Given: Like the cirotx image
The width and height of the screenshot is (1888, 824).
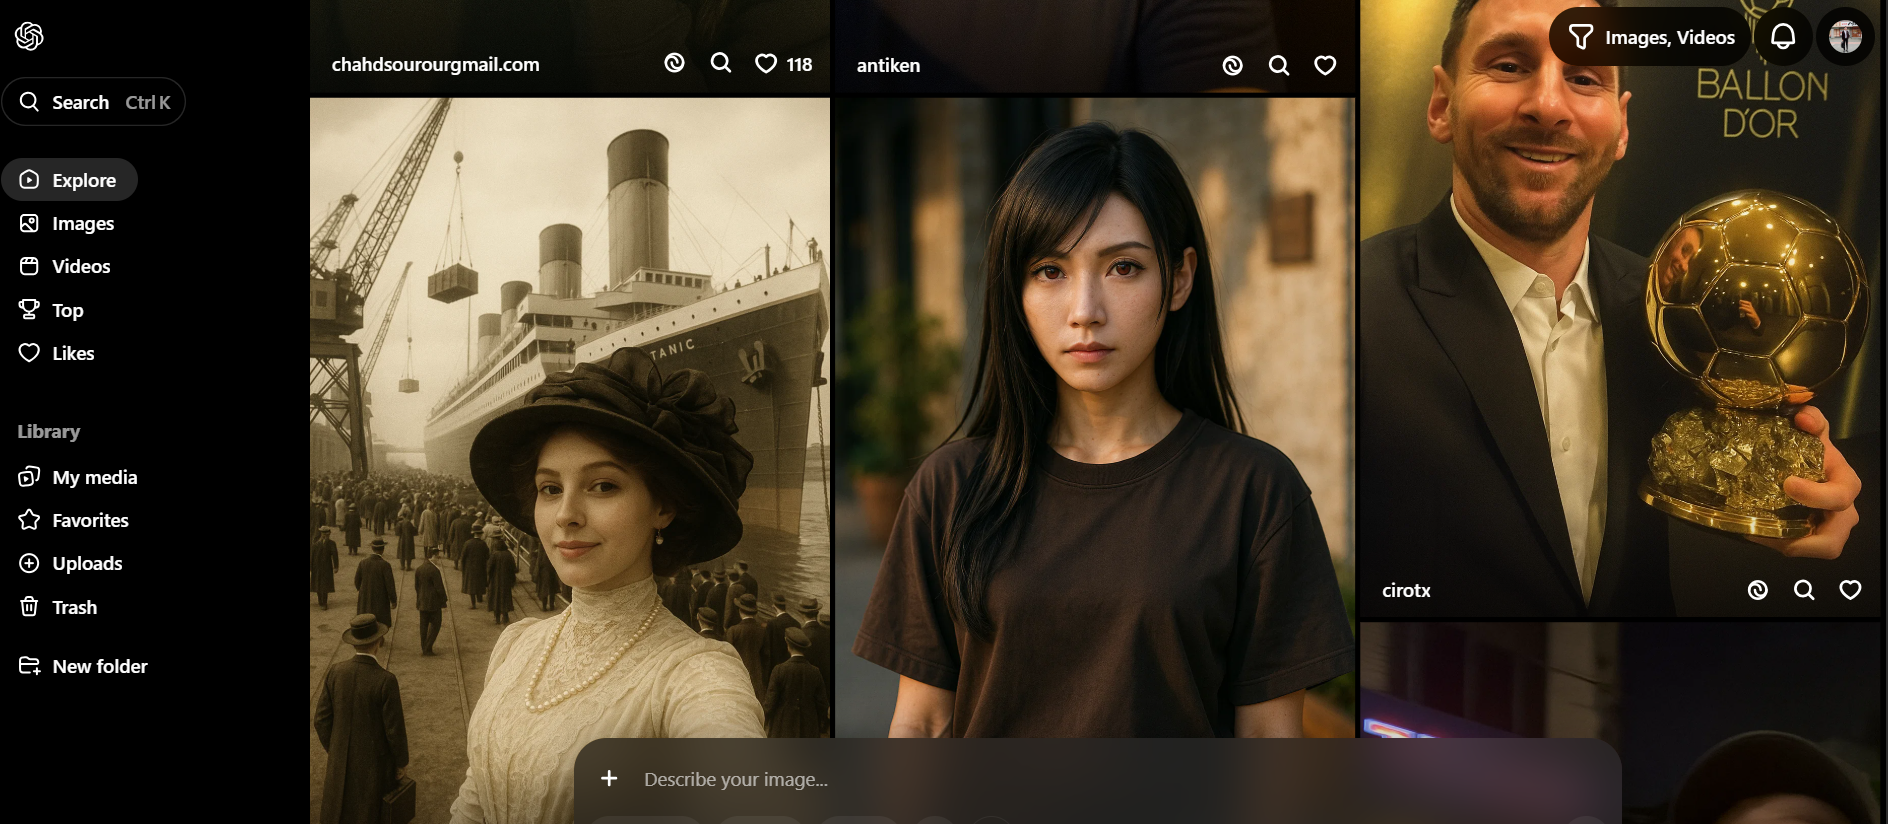Looking at the screenshot, I should pyautogui.click(x=1850, y=590).
